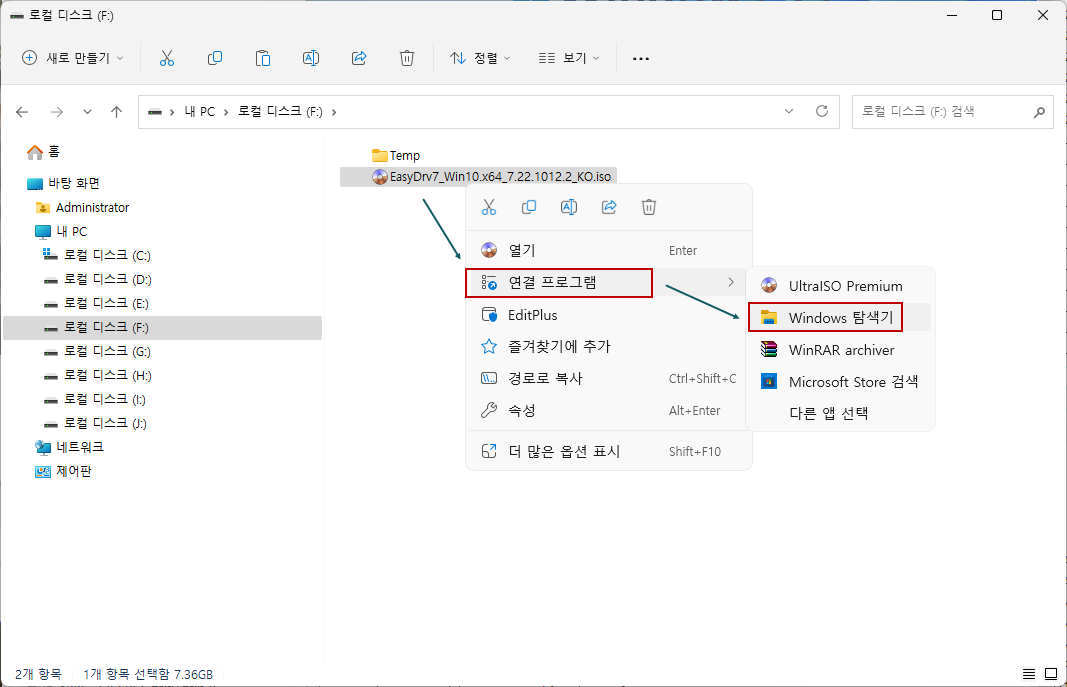Click the 로컬 디스크 (F:) search field
The image size is (1067, 687).
(x=953, y=112)
